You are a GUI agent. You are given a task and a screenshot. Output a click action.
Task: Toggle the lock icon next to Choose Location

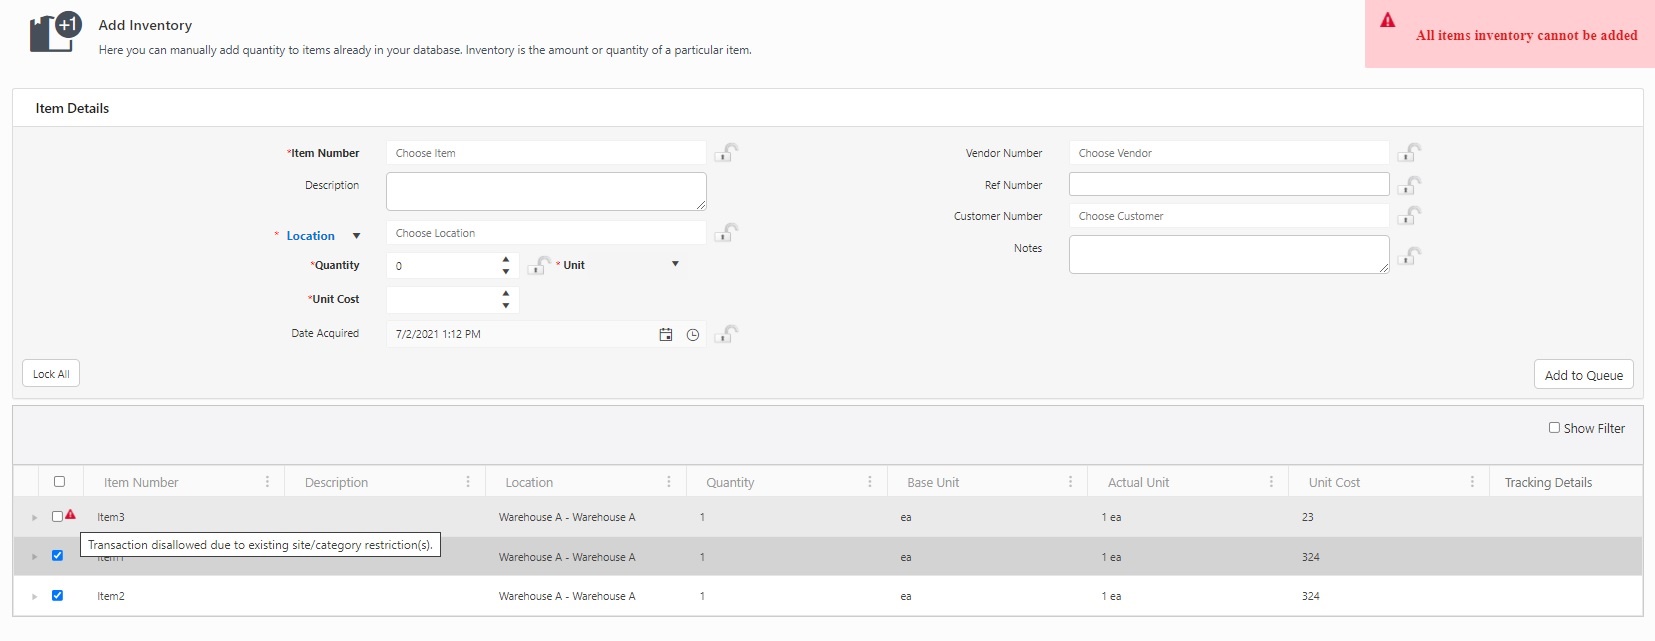tap(727, 233)
